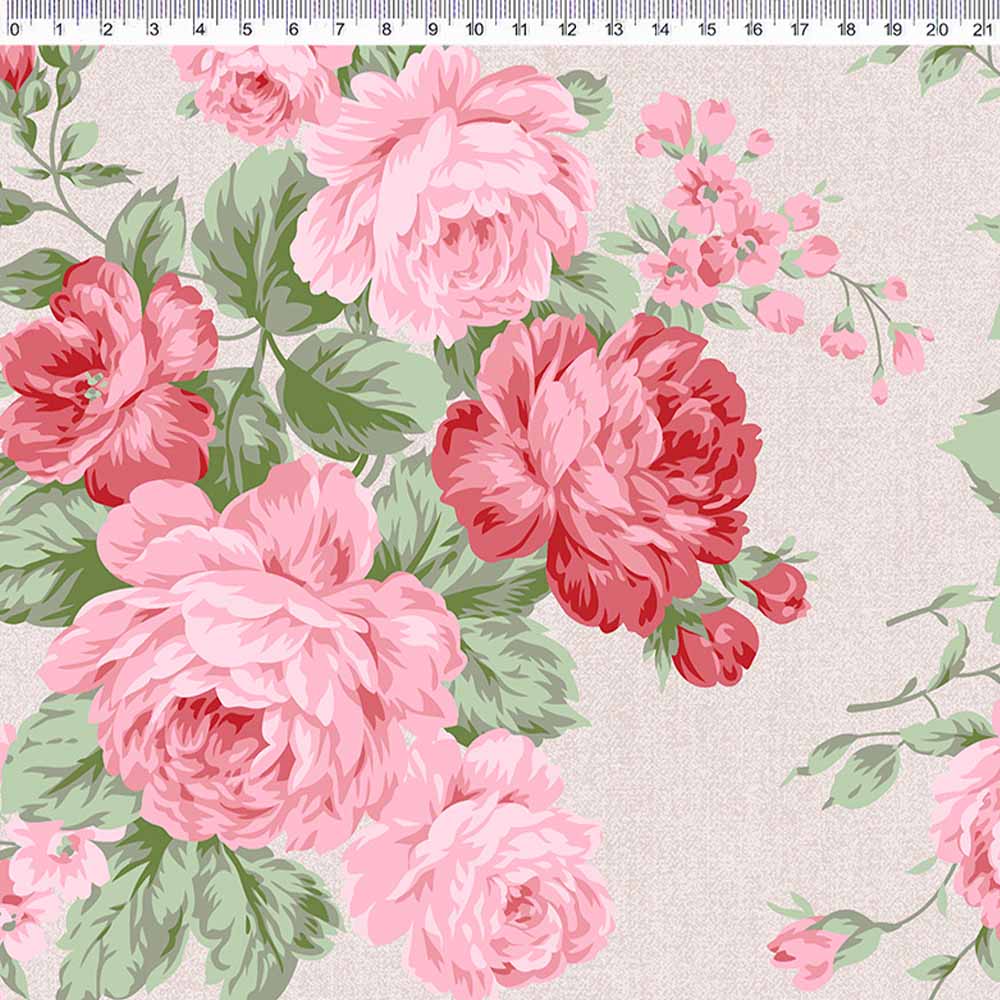Click the ruler number 21
Image resolution: width=1000 pixels, height=1000 pixels.
point(982,29)
